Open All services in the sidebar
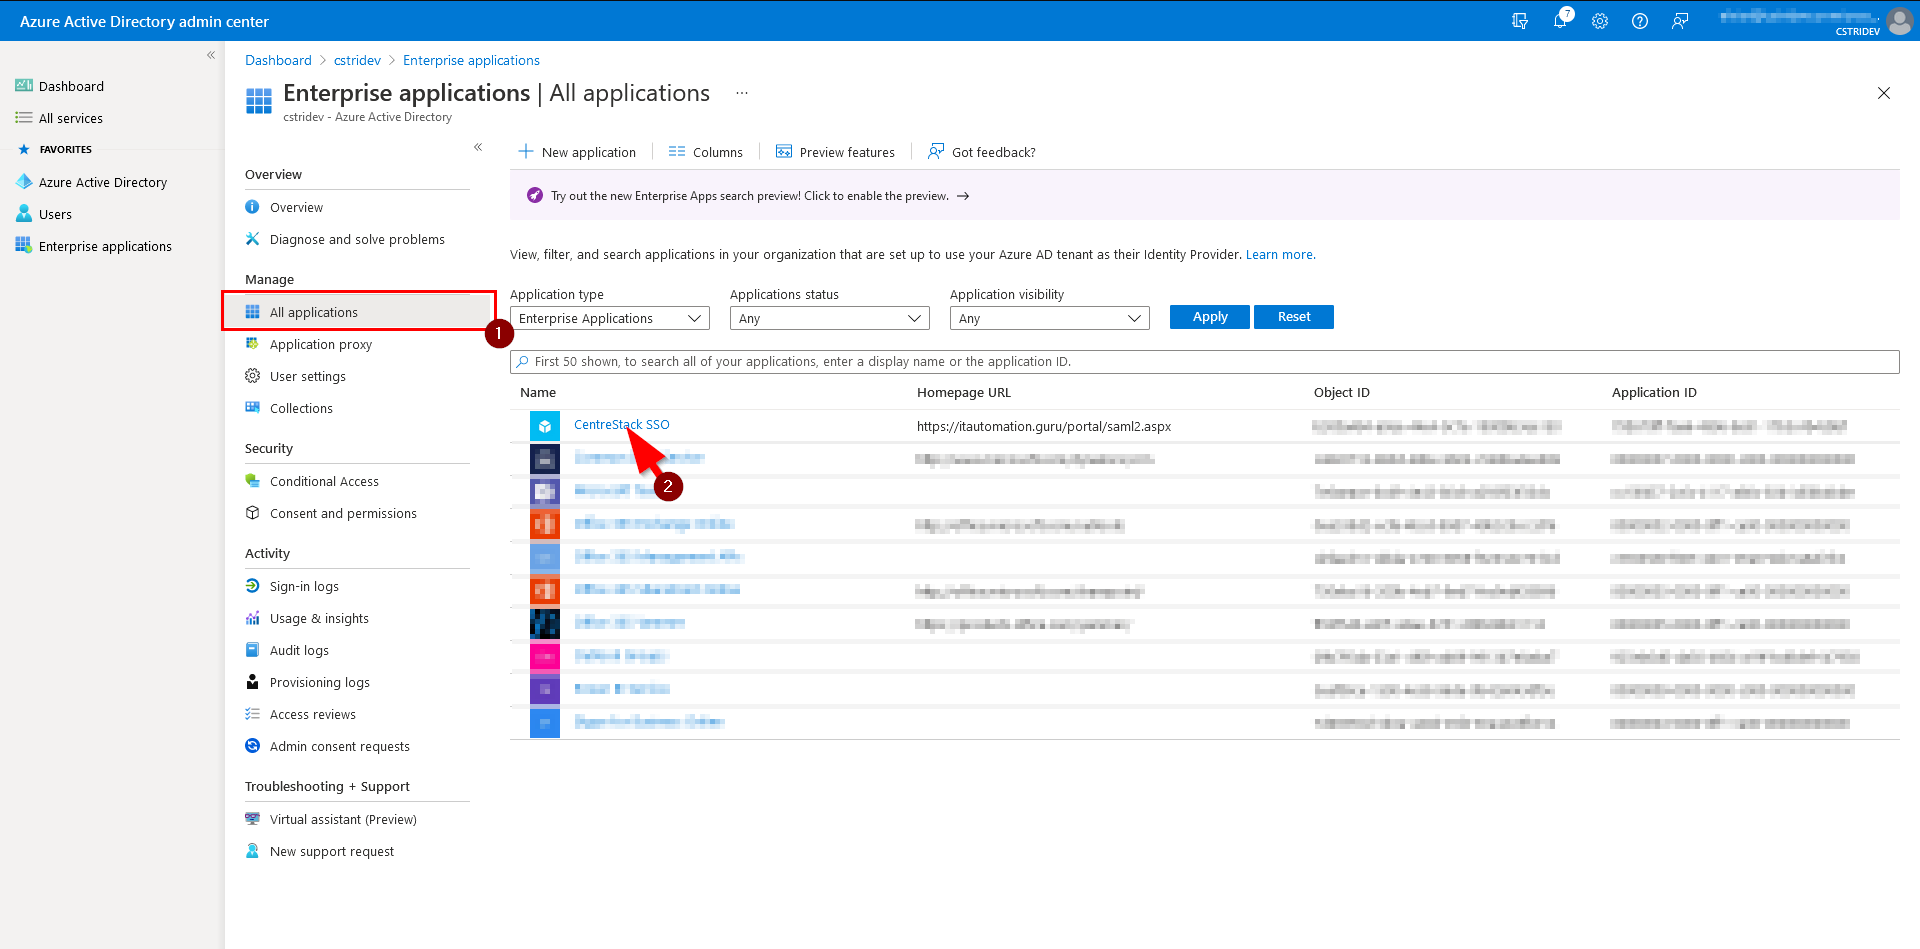Viewport: 1920px width, 949px height. coord(70,118)
